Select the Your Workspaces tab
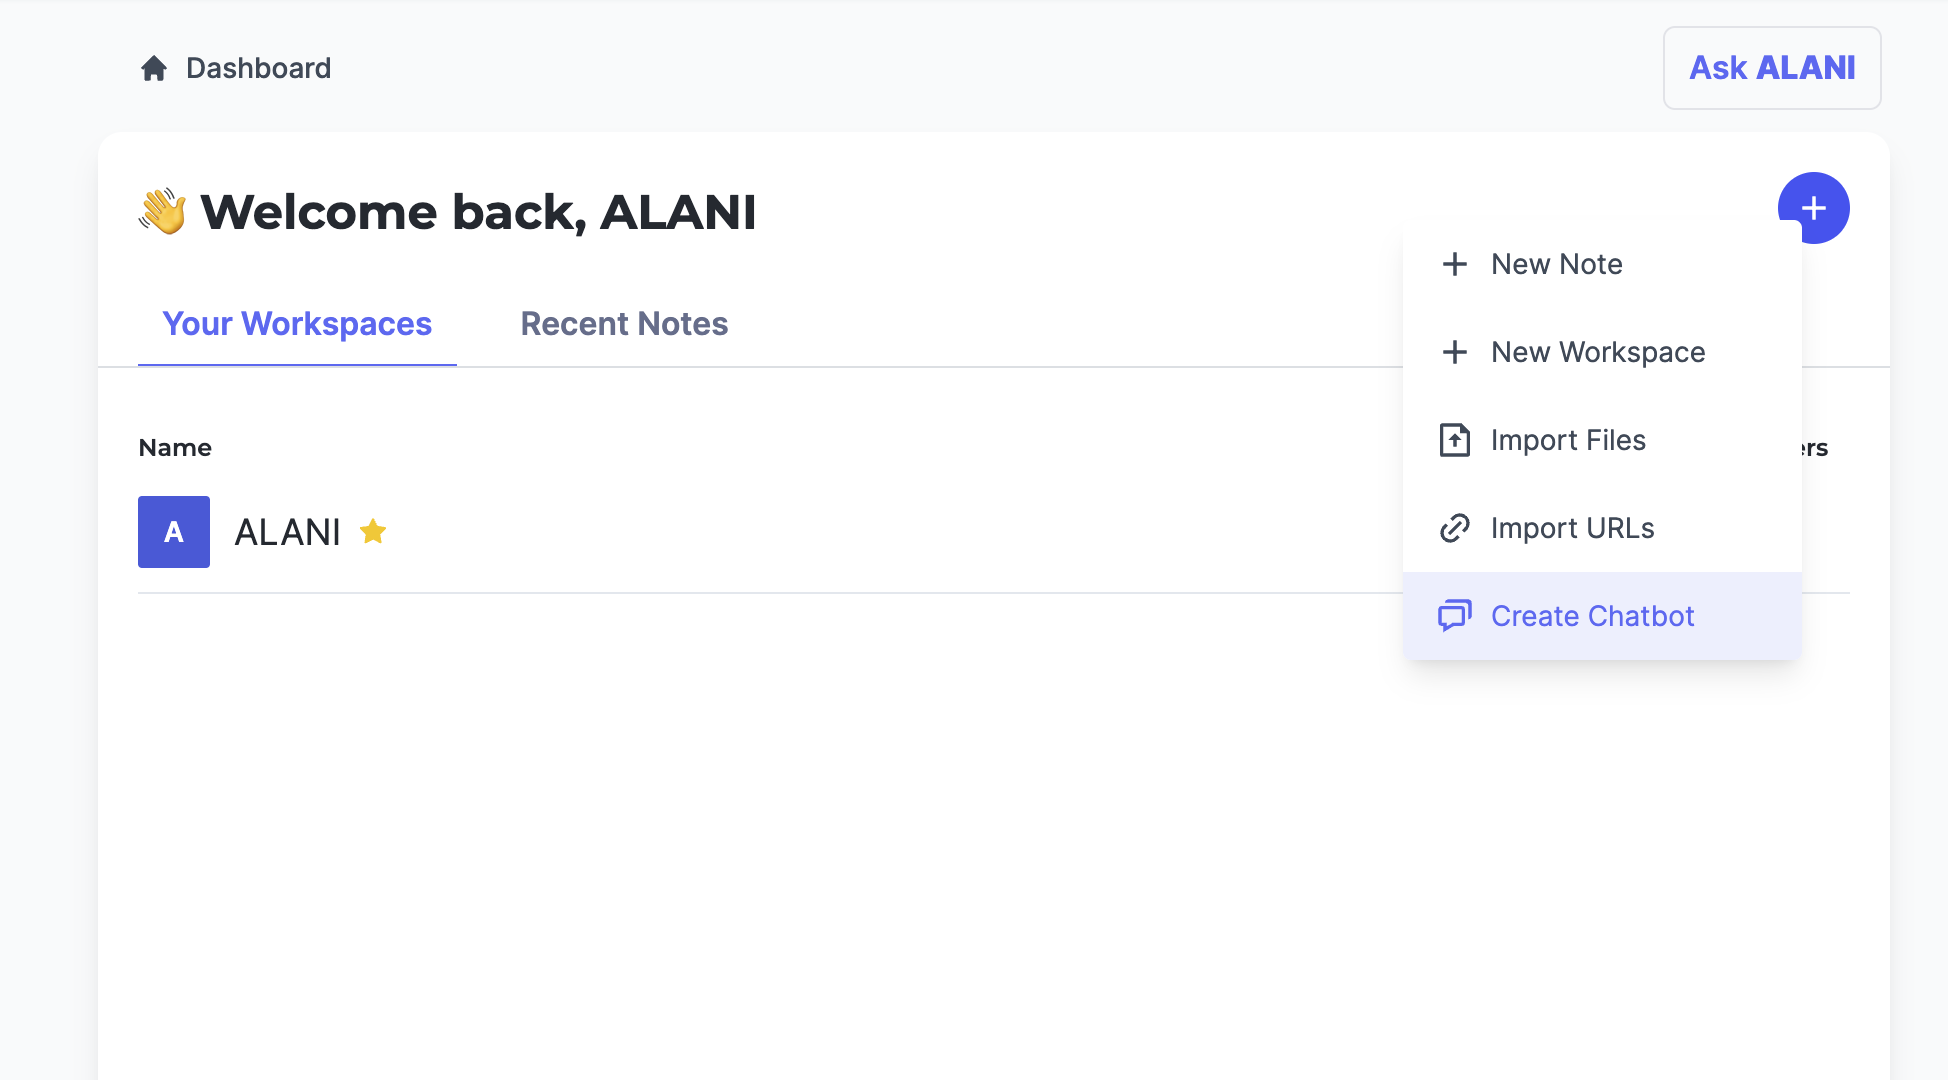1948x1080 pixels. pyautogui.click(x=297, y=324)
